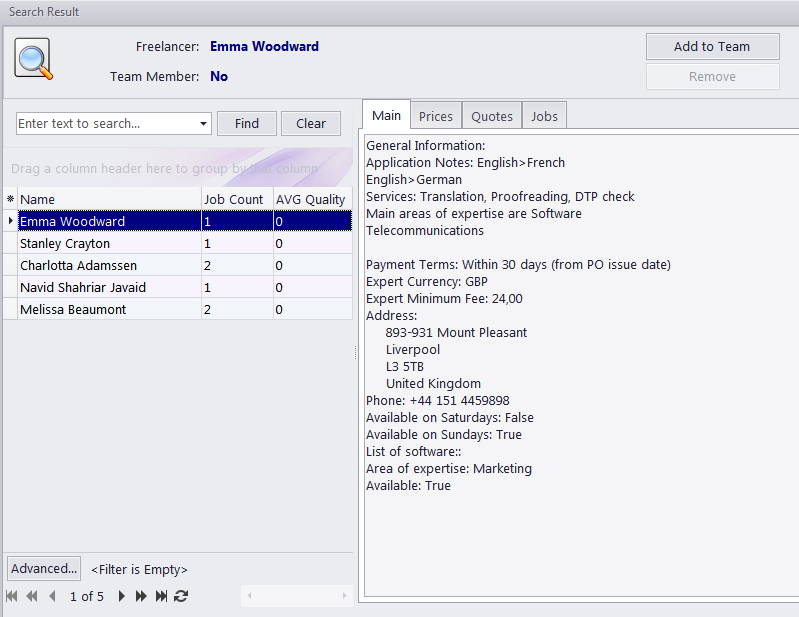
Task: Click the panel splitter handle dots
Action: click(355, 352)
